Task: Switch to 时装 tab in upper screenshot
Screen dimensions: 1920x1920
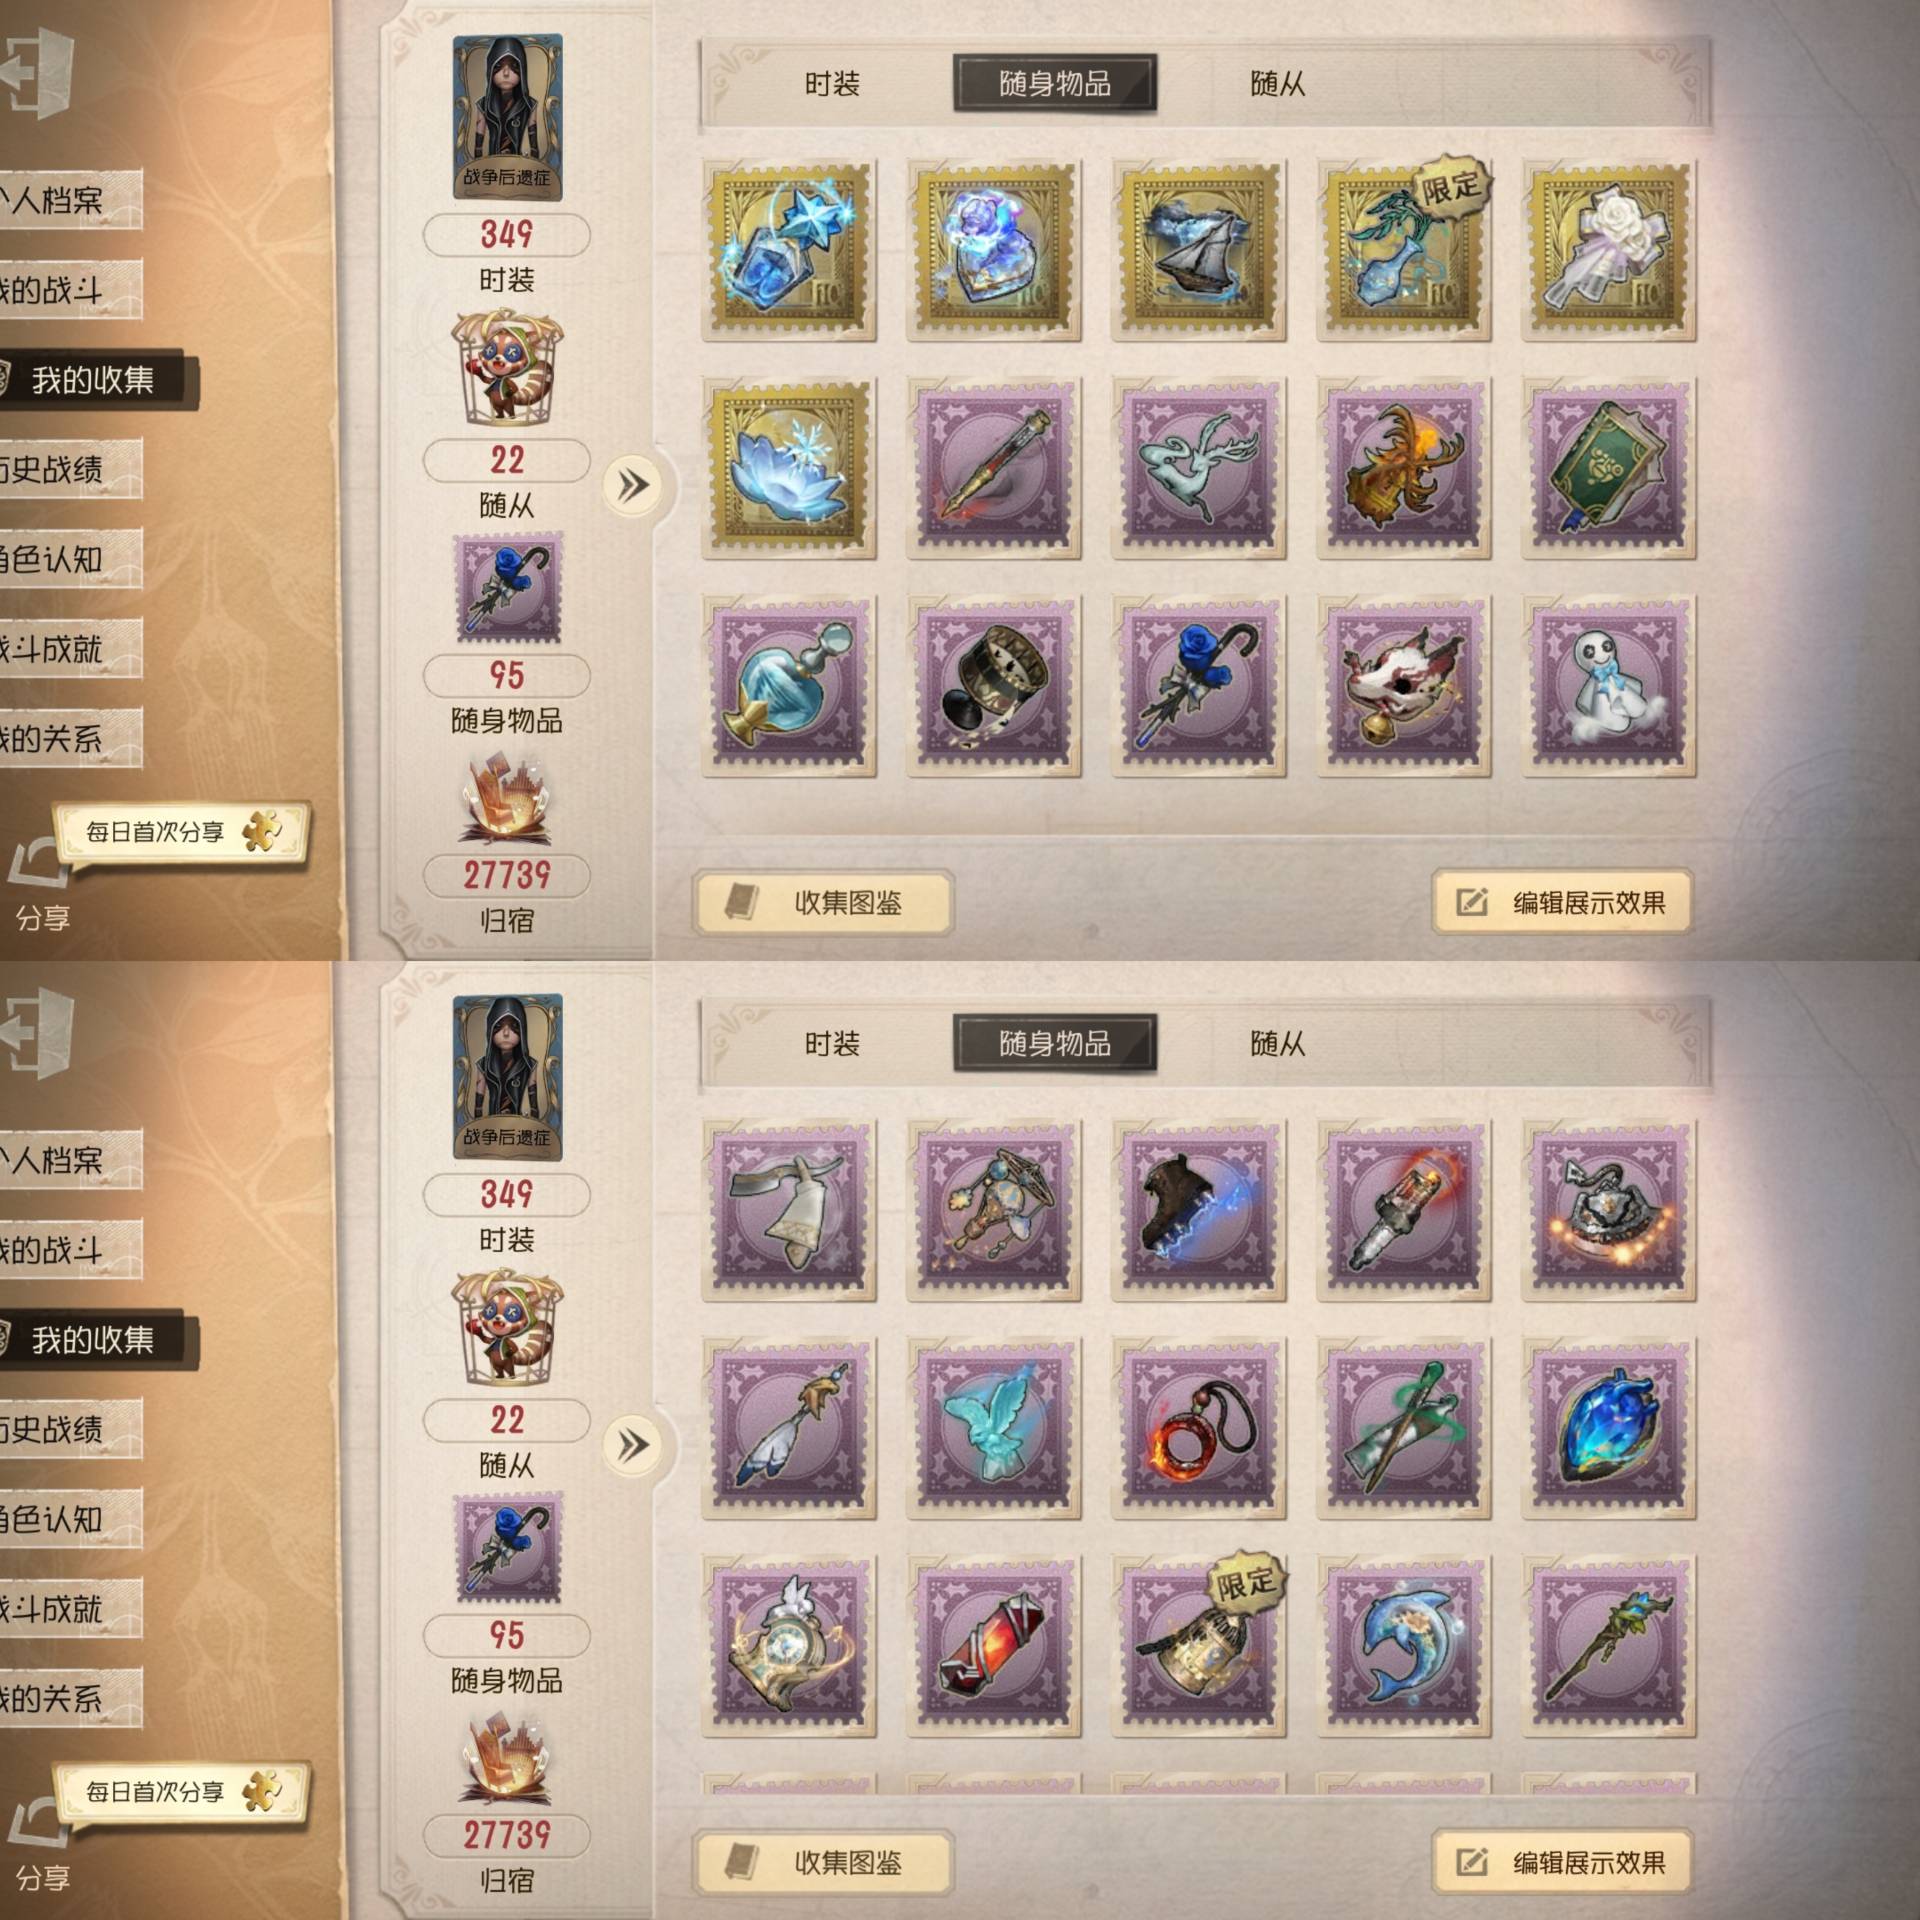Action: coord(832,84)
